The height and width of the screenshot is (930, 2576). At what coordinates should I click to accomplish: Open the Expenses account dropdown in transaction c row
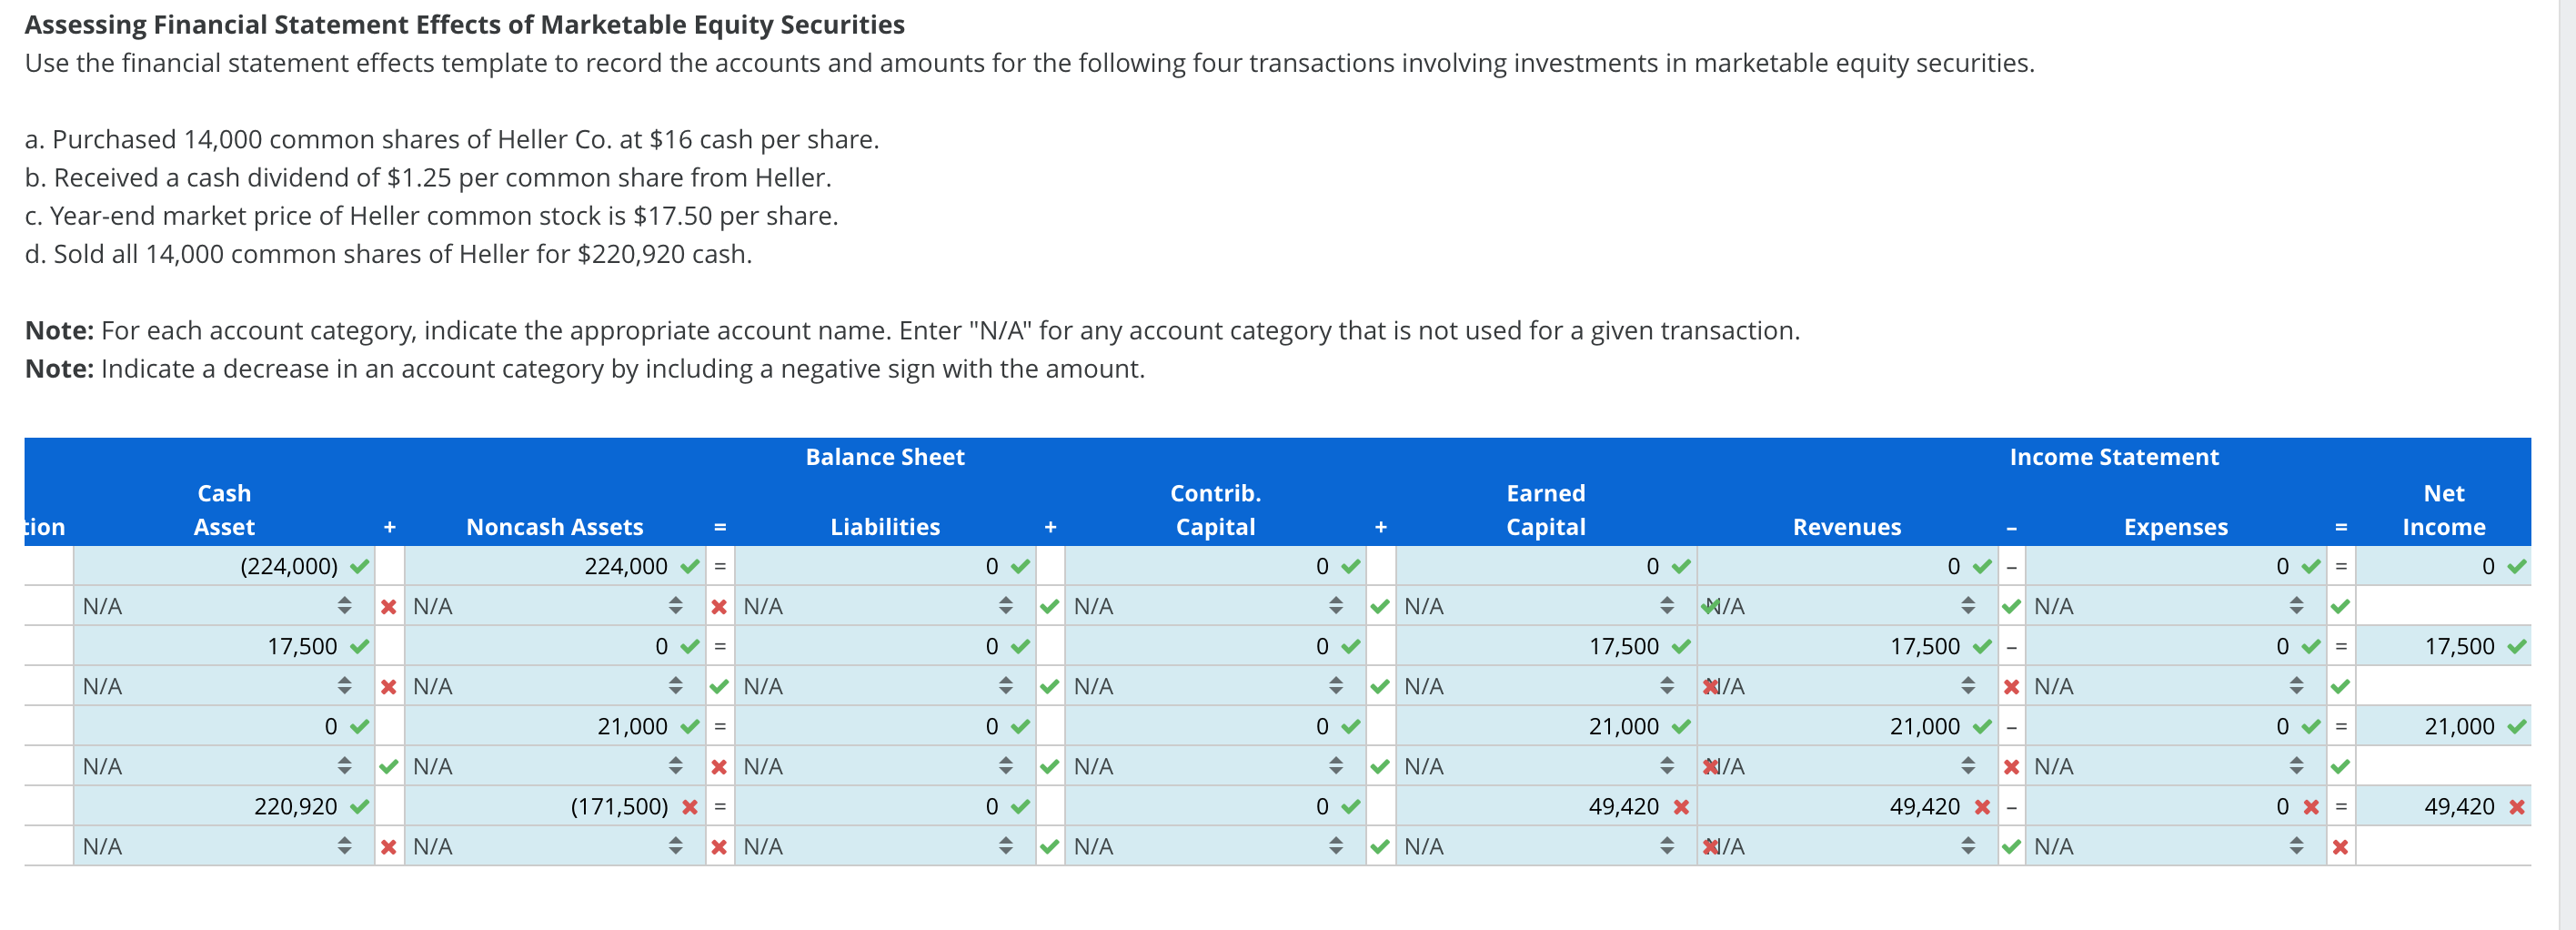[x=2295, y=766]
